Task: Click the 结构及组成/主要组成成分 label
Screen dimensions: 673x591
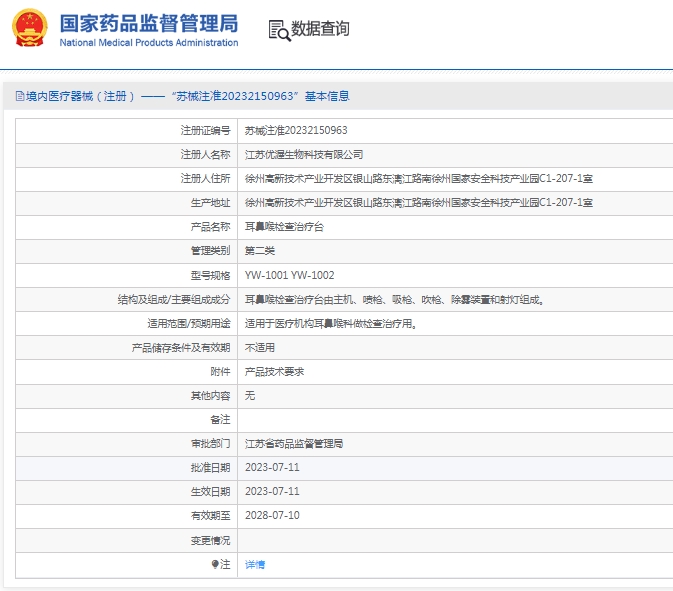Action: pos(174,300)
